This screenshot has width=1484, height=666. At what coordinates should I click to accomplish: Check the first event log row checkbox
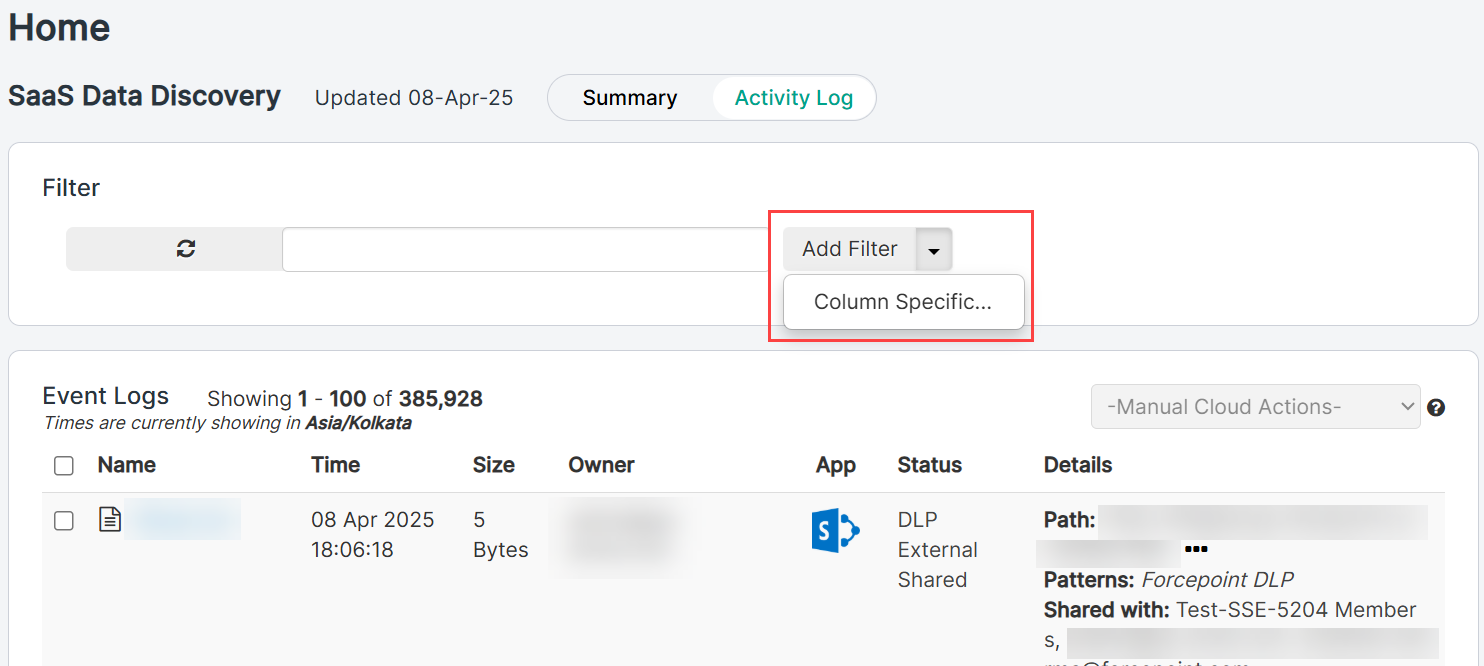click(64, 521)
